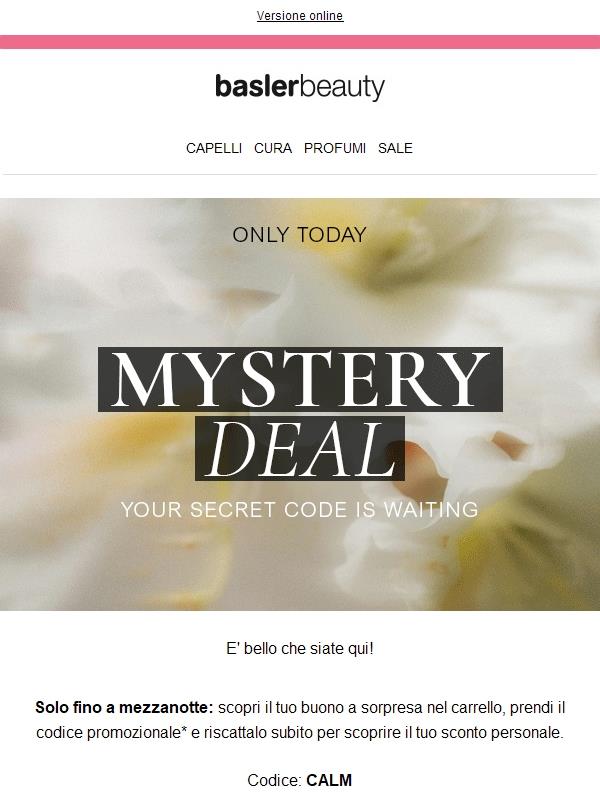The height and width of the screenshot is (800, 600).
Task: Open the CURA category
Action: pyautogui.click(x=273, y=148)
